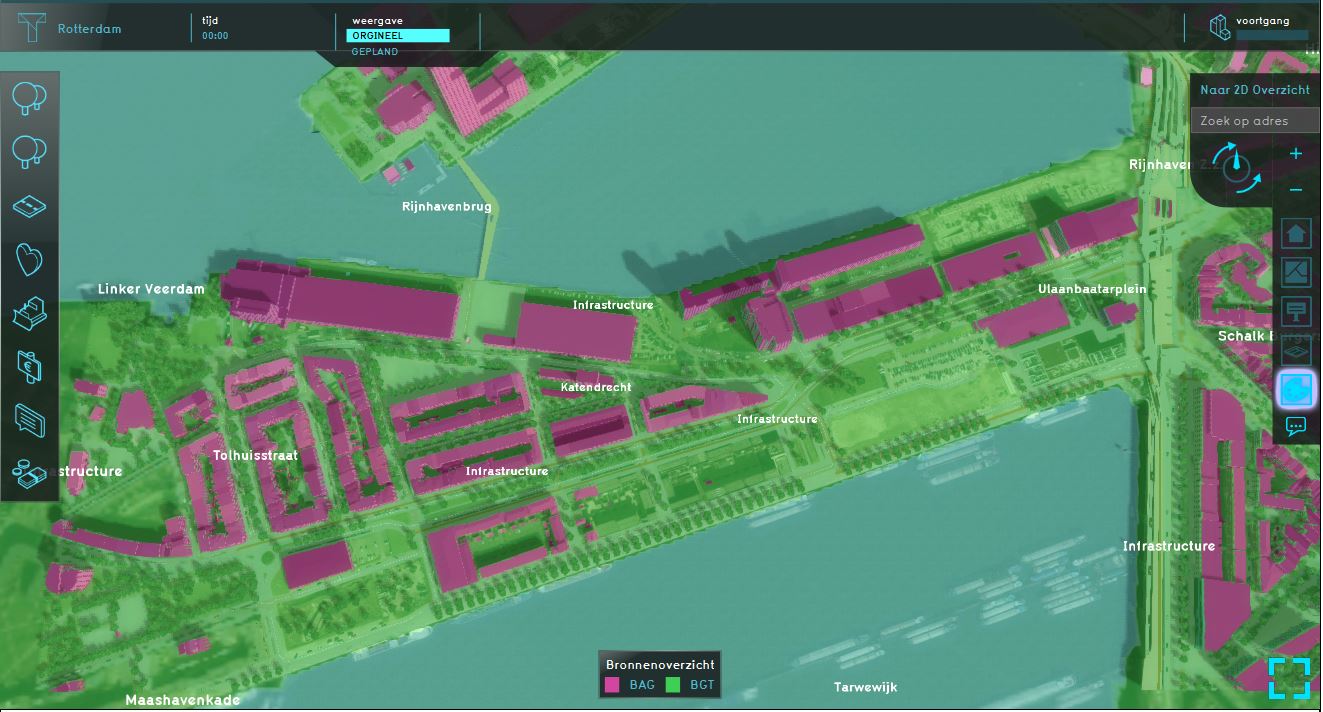This screenshot has width=1323, height=712.
Task: Open the messages speech panel in left sidebar
Action: coord(29,420)
